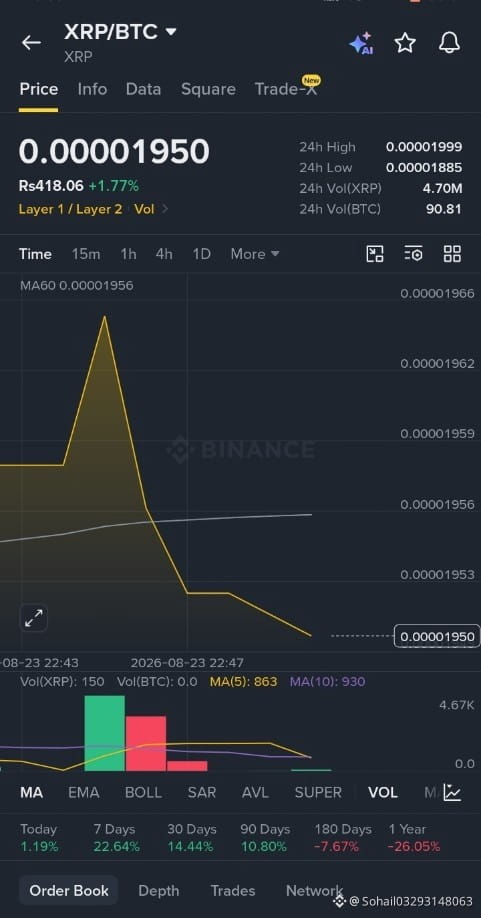
Task: Toggle the BOLL indicator
Action: click(143, 793)
